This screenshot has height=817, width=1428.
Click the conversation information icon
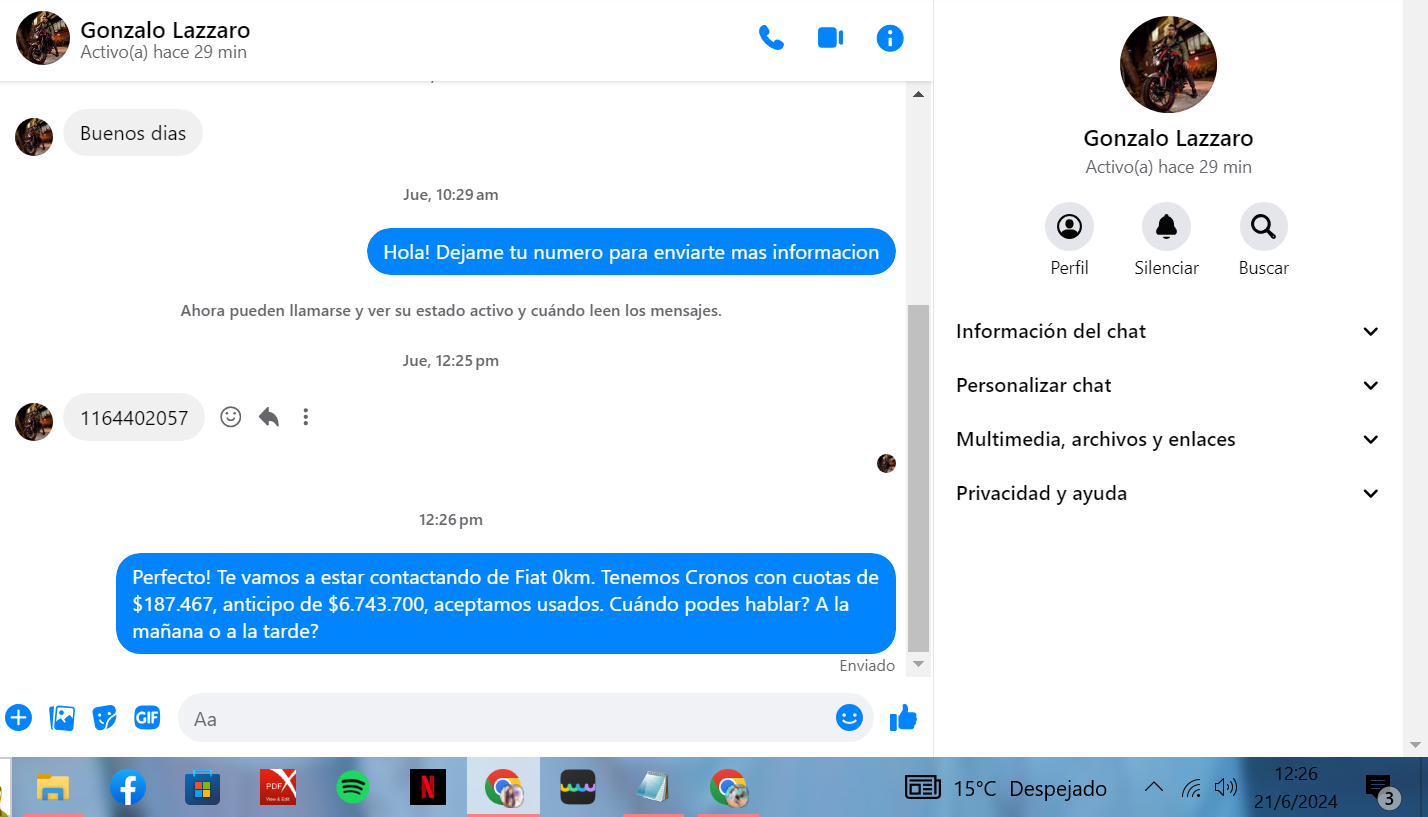click(889, 38)
